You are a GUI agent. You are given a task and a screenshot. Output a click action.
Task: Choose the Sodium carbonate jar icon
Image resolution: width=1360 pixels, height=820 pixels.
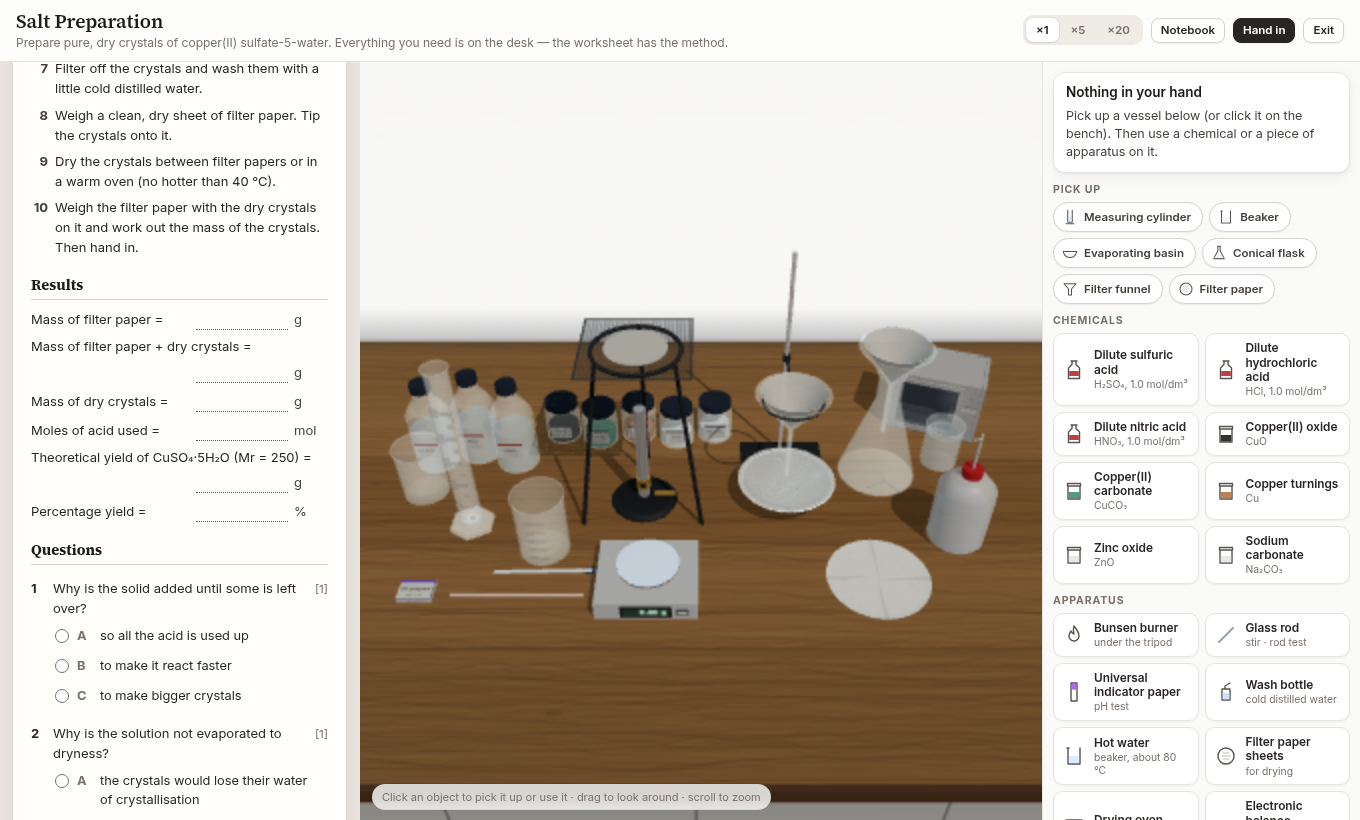(1226, 555)
